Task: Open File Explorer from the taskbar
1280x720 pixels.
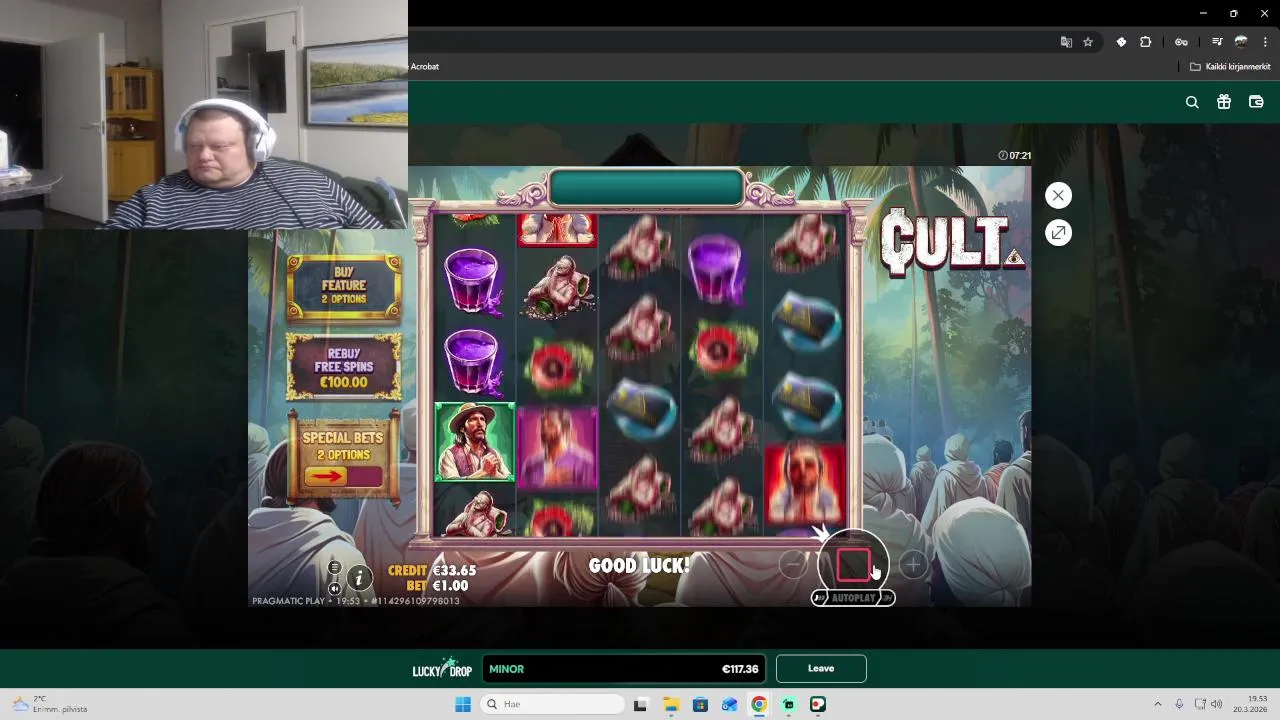Action: tap(670, 704)
